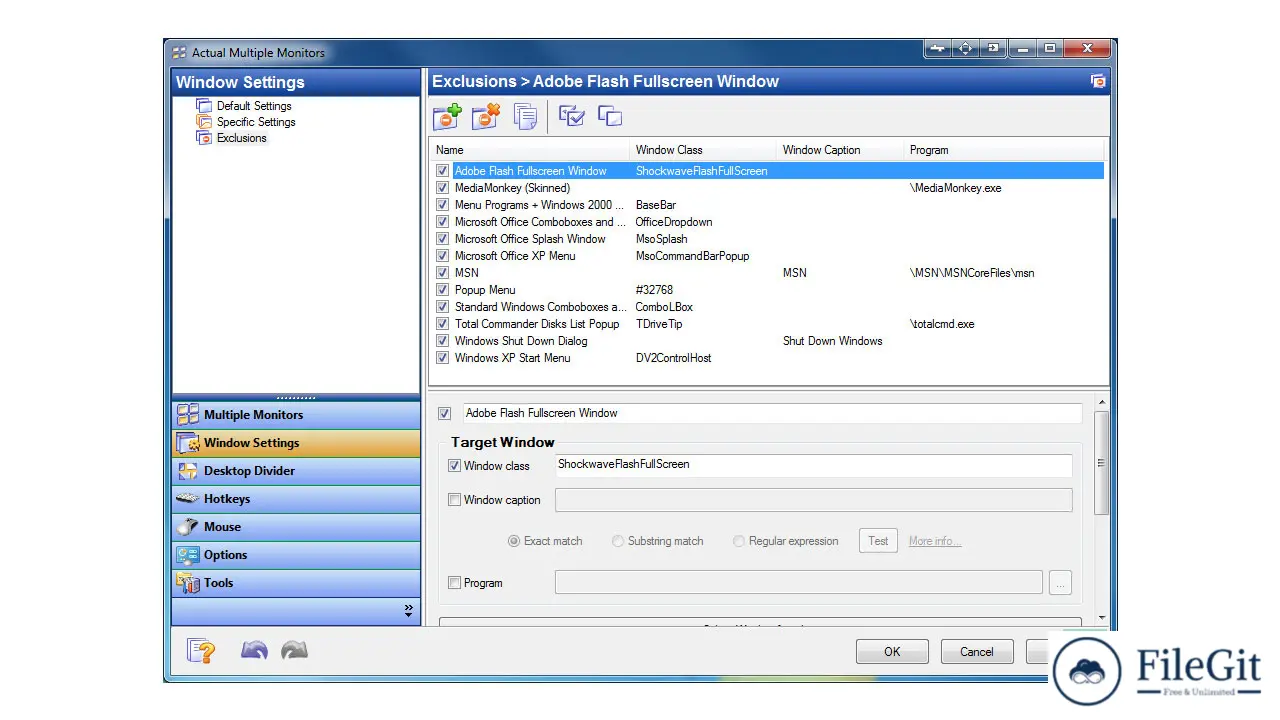The height and width of the screenshot is (720, 1280).
Task: Uncheck all exclusions toolbar icon
Action: click(610, 116)
